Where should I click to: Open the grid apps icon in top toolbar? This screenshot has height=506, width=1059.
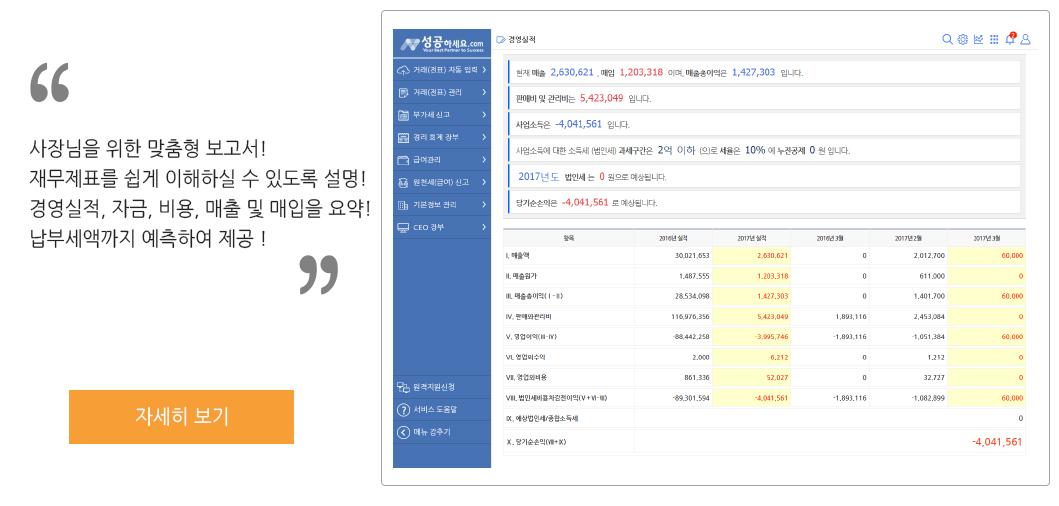993,39
